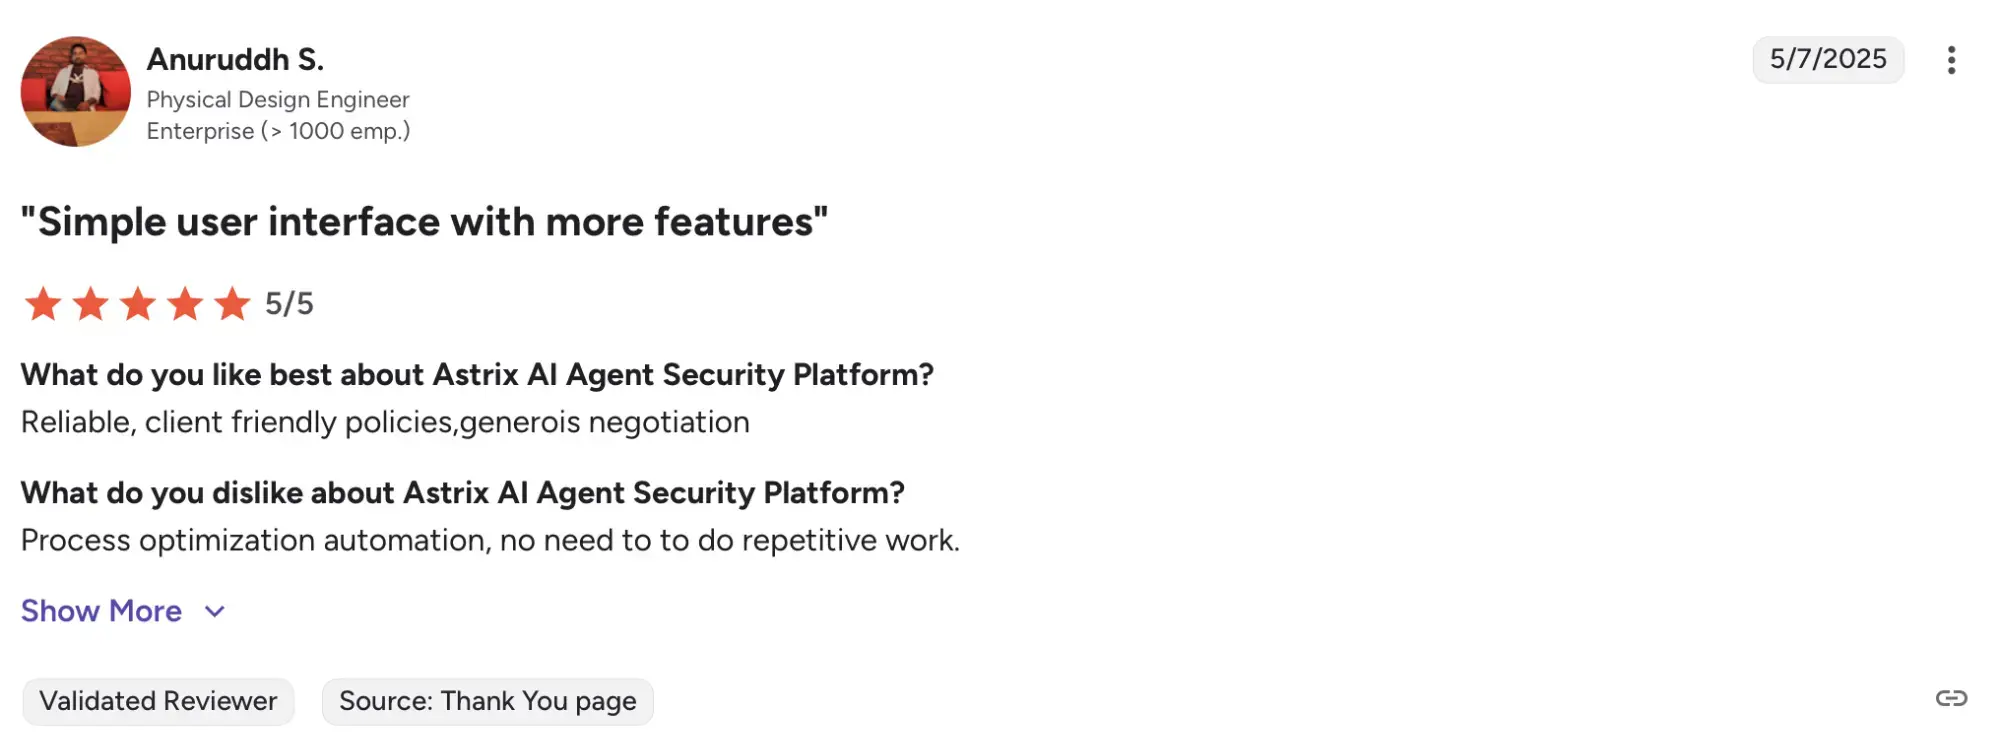Click the 5/5 rating score text

pyautogui.click(x=289, y=304)
